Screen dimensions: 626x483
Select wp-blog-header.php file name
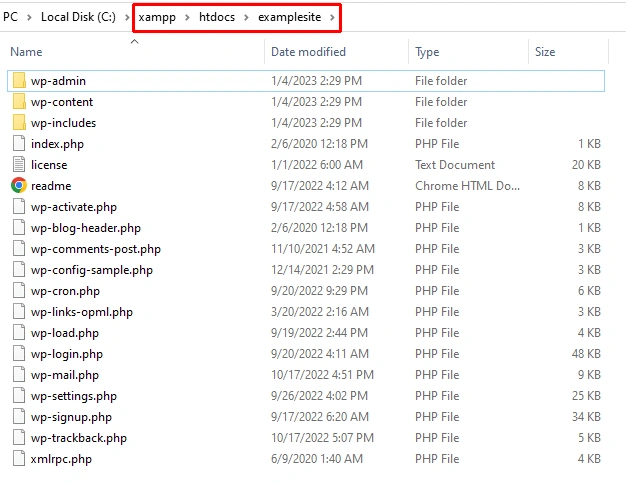click(86, 228)
